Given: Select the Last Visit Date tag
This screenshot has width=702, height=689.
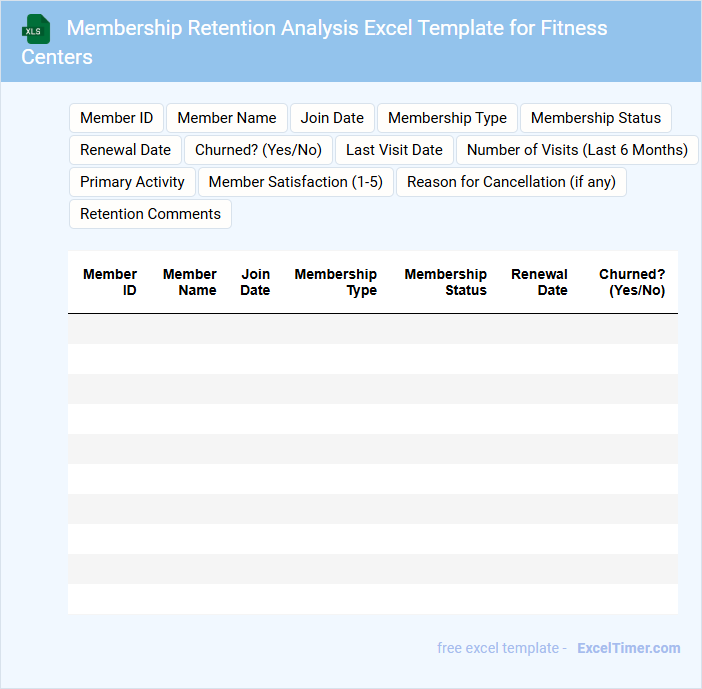Looking at the screenshot, I should 394,150.
